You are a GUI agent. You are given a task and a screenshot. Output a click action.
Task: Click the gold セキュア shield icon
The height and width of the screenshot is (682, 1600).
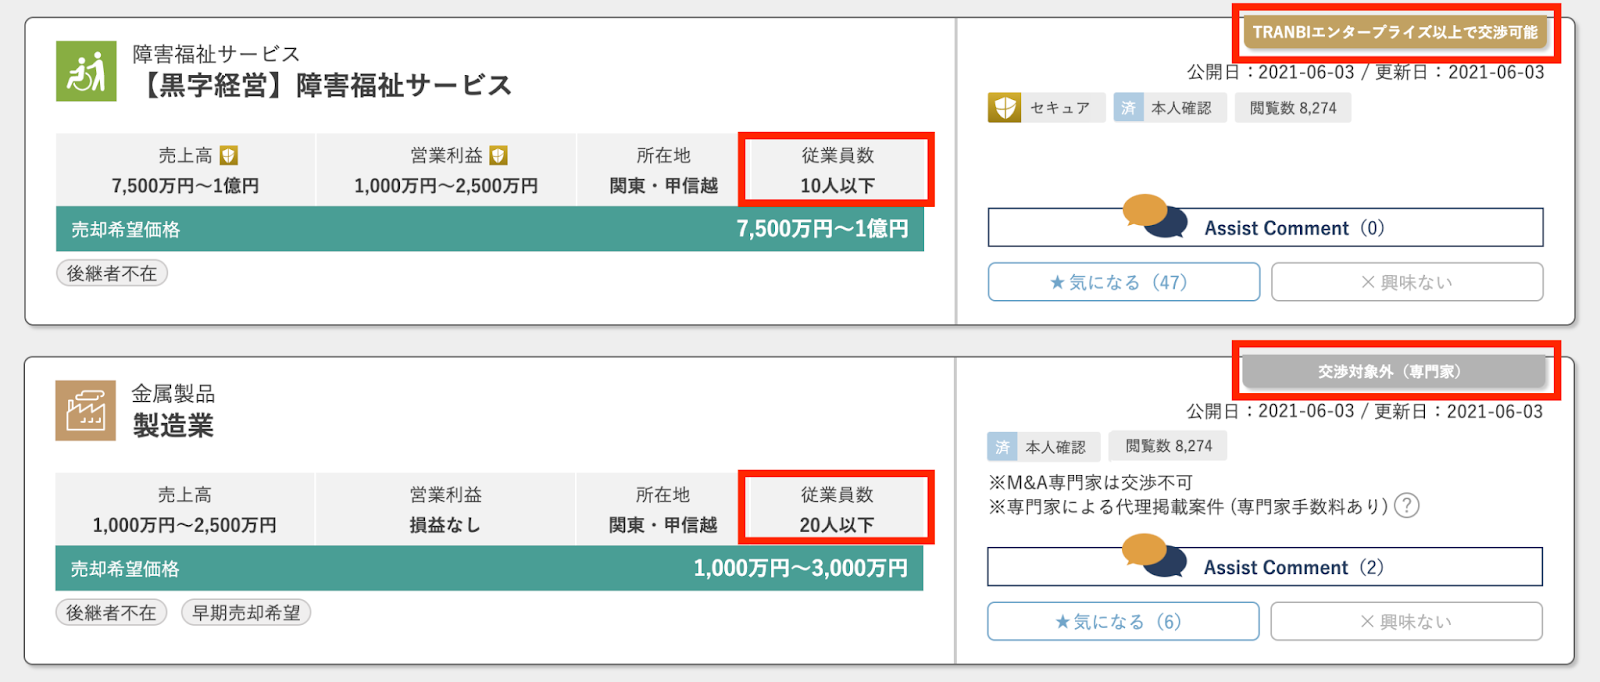(x=1004, y=108)
